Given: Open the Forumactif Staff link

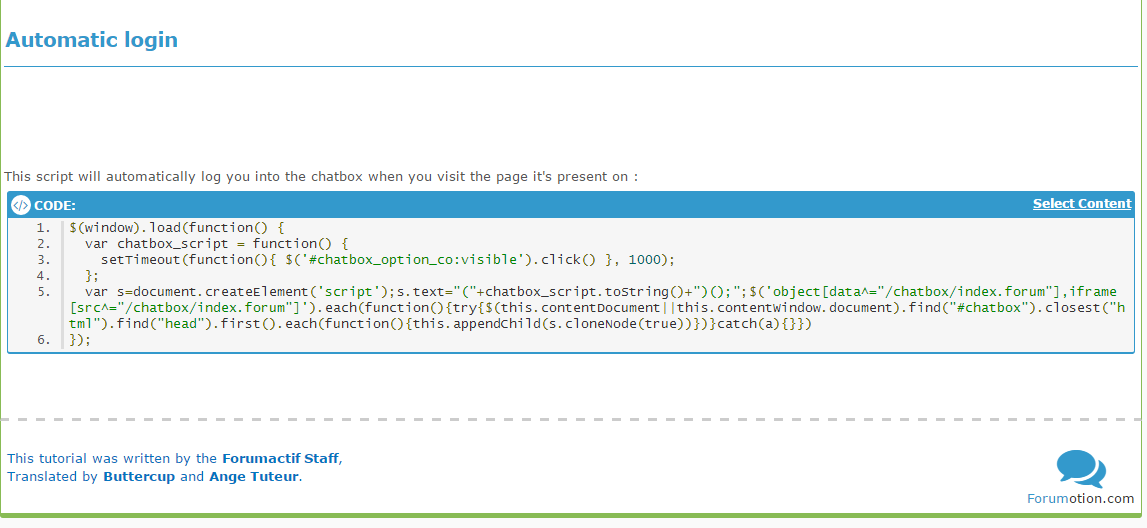Looking at the screenshot, I should click(x=280, y=459).
